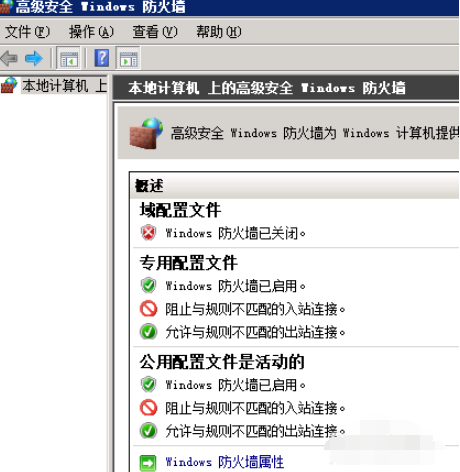Open the 操作(A) menu
The width and height of the screenshot is (460, 472).
pos(91,32)
